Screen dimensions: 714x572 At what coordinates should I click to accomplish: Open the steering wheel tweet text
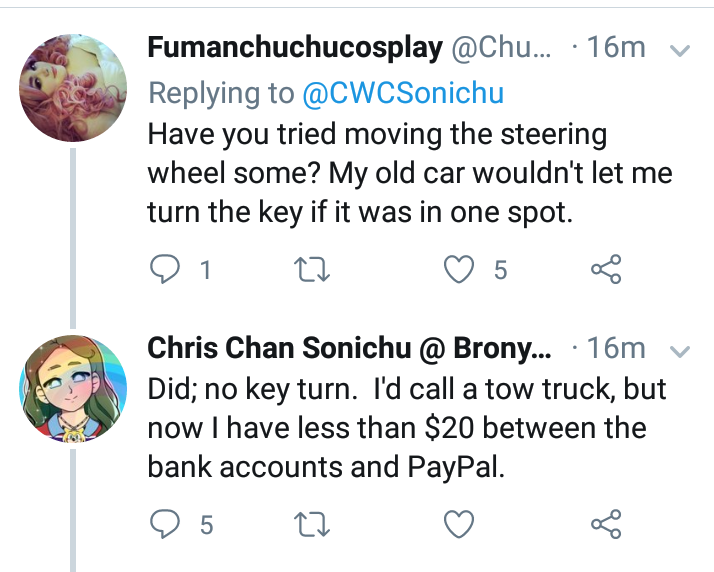(x=410, y=174)
